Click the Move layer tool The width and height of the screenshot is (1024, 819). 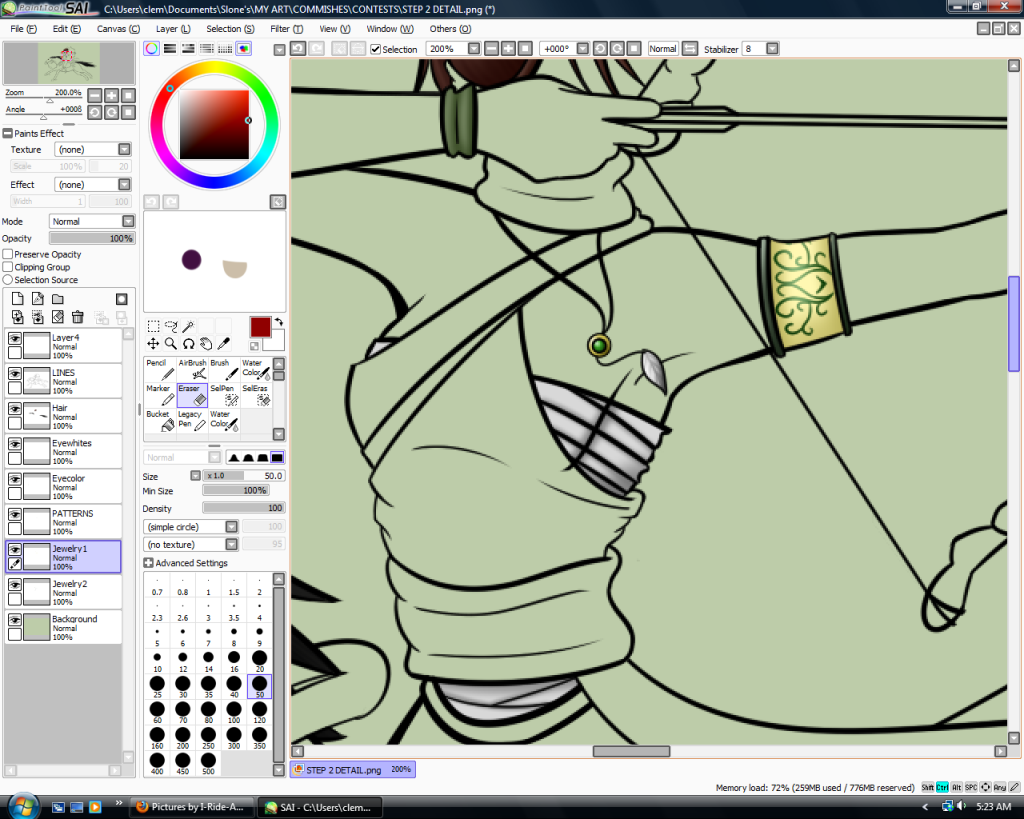[x=153, y=343]
